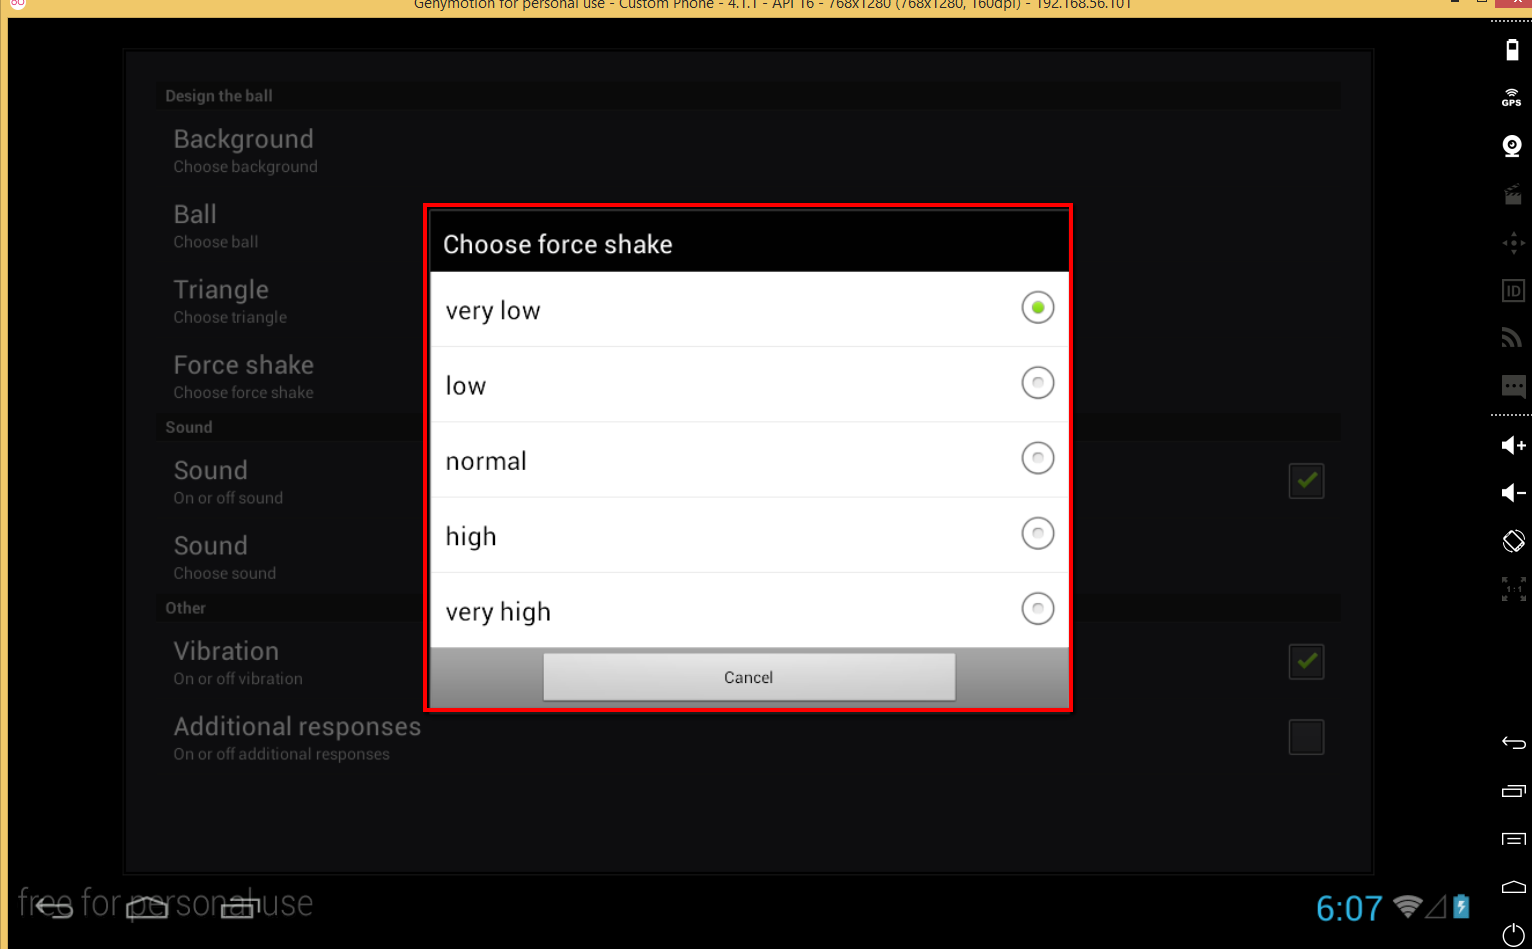Open the GPS widget in sidebar
Screen dimensions: 1532x949
click(x=1512, y=97)
